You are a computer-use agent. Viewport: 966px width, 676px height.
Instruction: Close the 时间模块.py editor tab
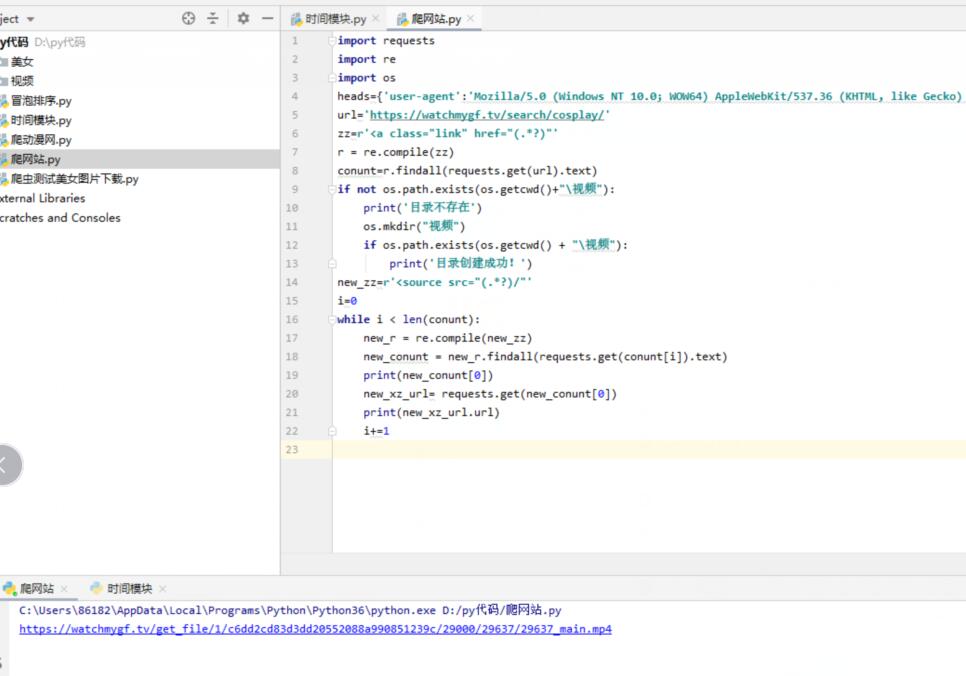pos(376,19)
